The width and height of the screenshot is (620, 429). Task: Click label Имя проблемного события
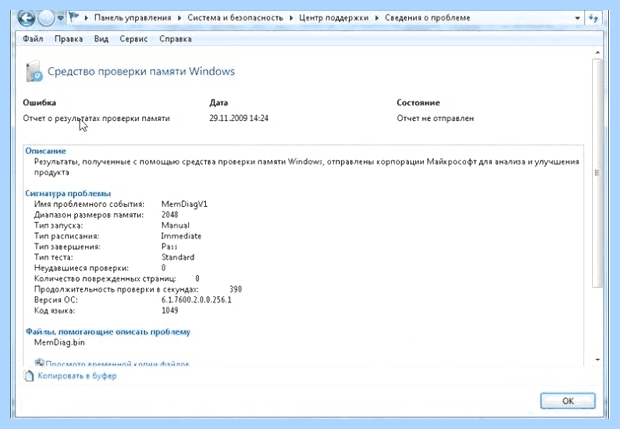[x=89, y=204]
